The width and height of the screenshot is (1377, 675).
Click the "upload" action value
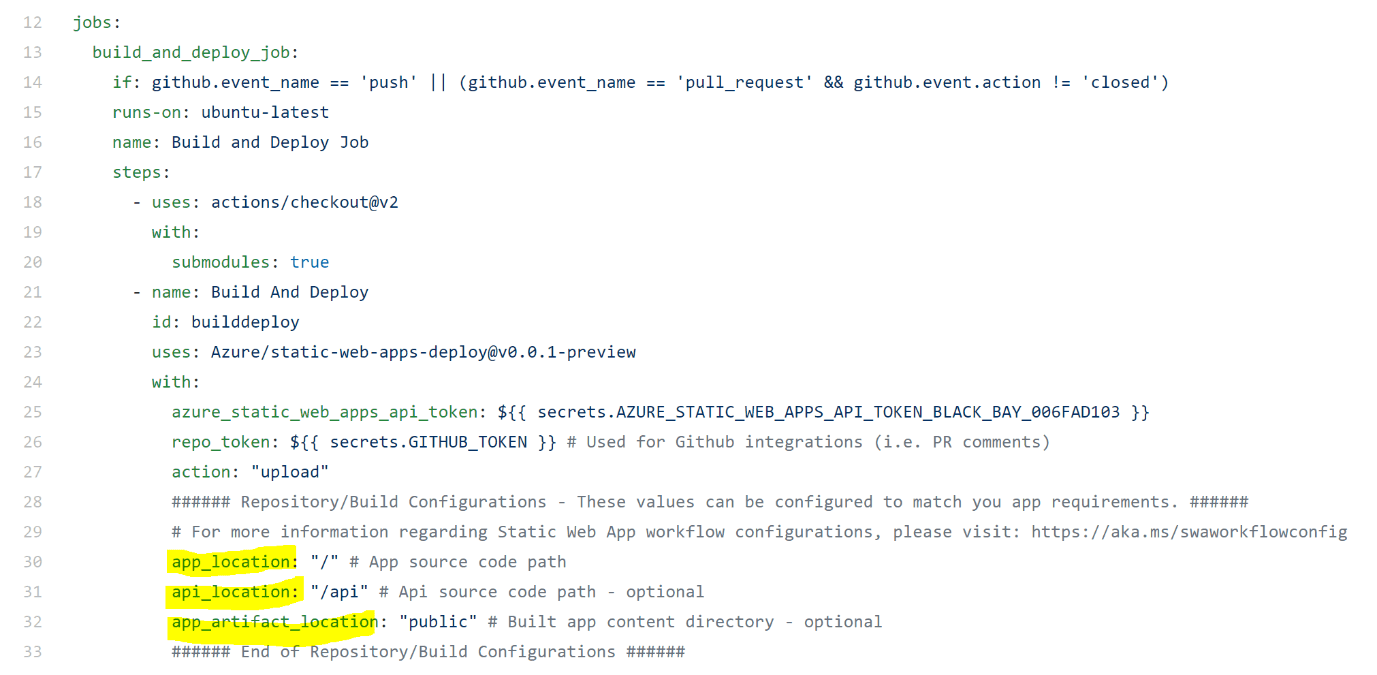pyautogui.click(x=290, y=472)
